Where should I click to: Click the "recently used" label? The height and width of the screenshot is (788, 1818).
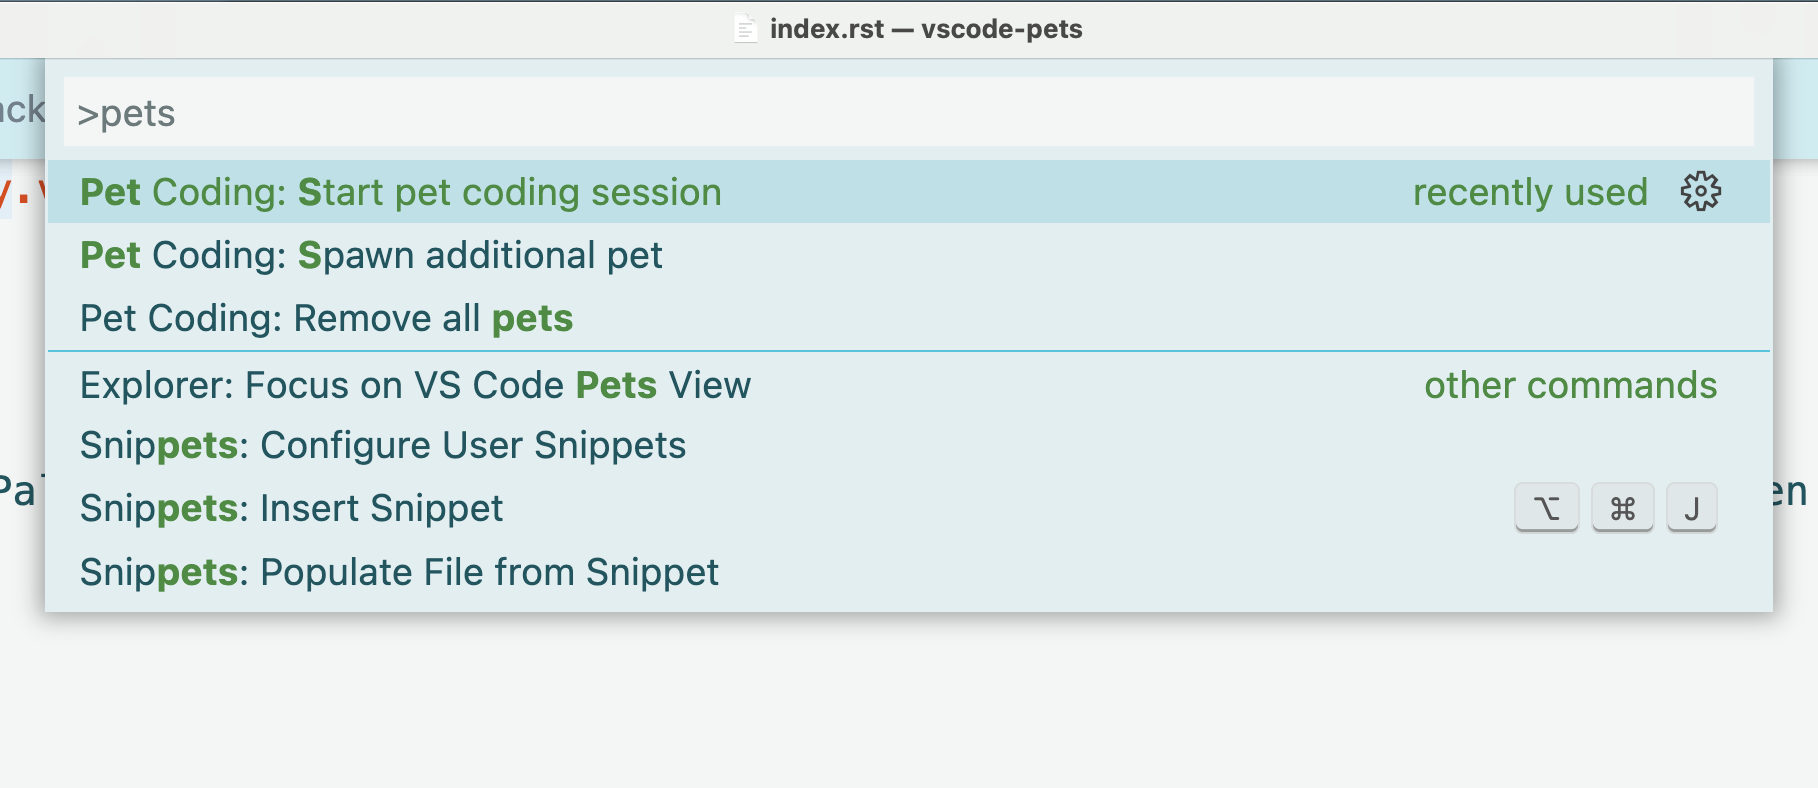point(1531,192)
